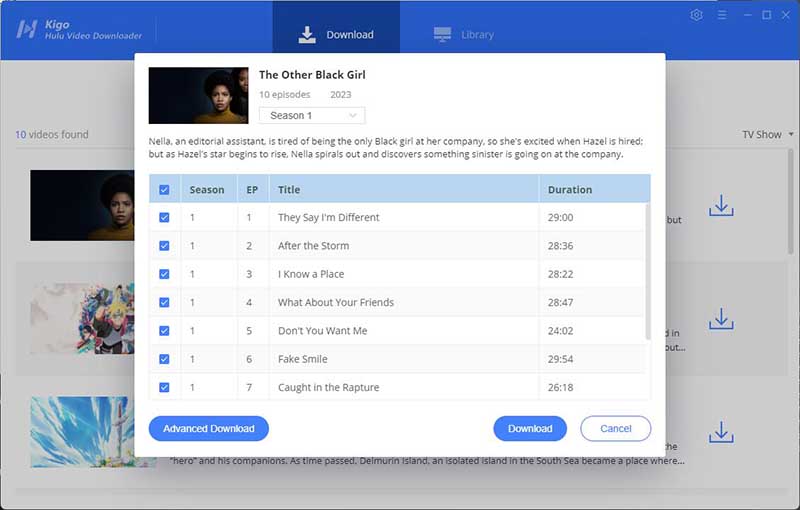Image resolution: width=800 pixels, height=510 pixels.
Task: Open the hamburger menu icon
Action: [x=721, y=15]
